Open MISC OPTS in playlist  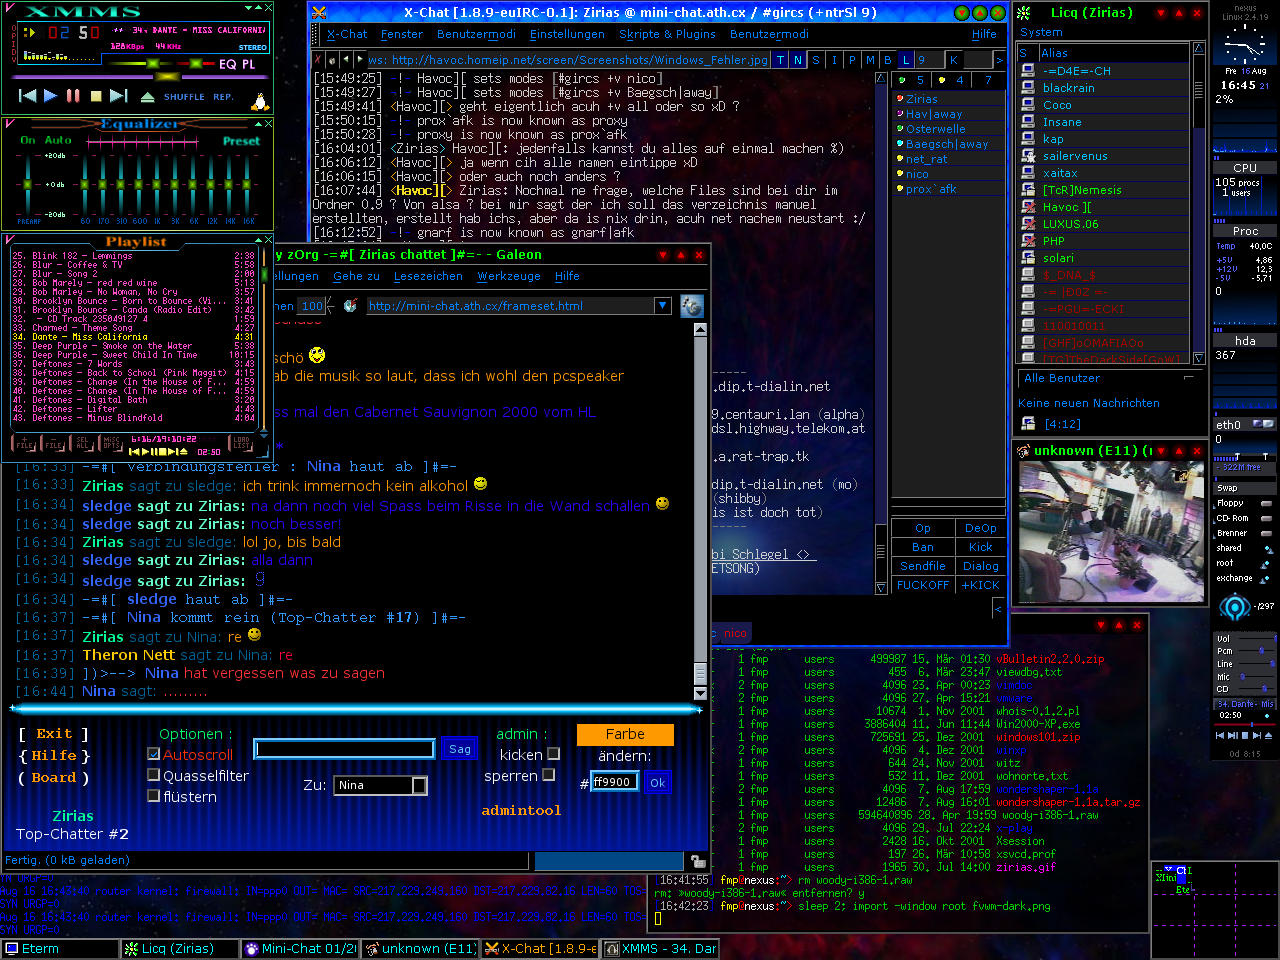(112, 443)
